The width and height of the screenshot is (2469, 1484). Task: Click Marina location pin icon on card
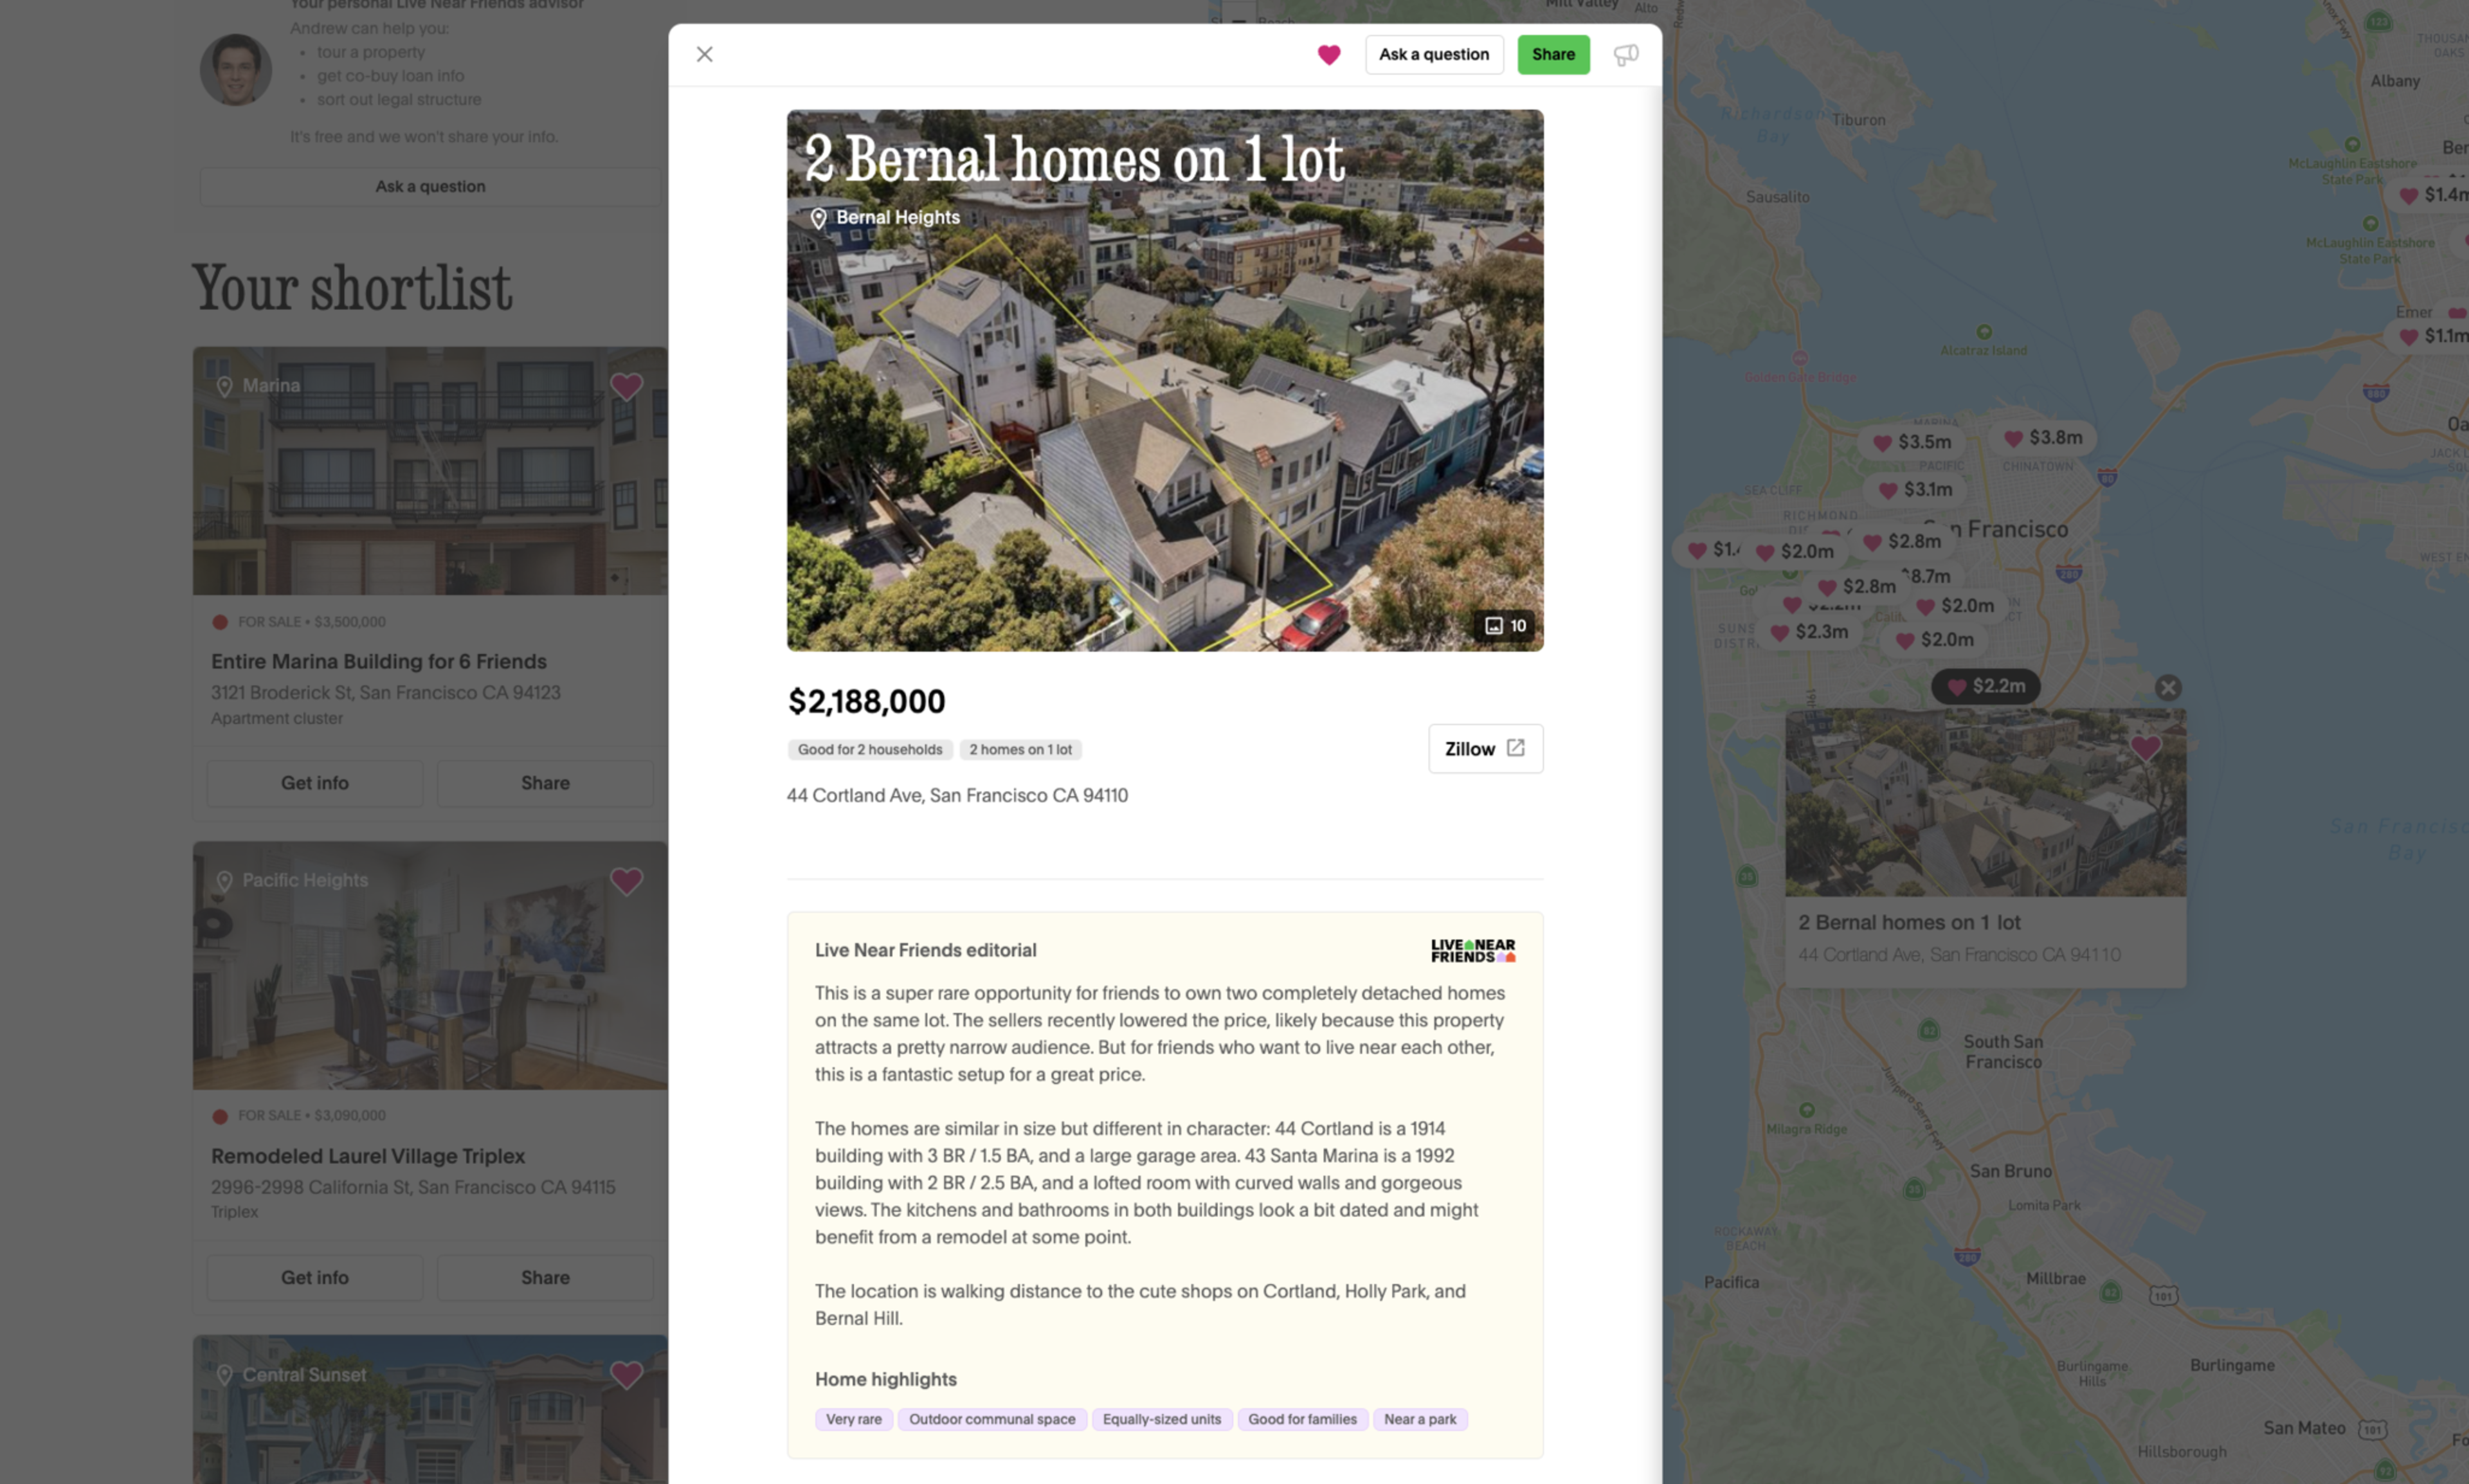(224, 386)
